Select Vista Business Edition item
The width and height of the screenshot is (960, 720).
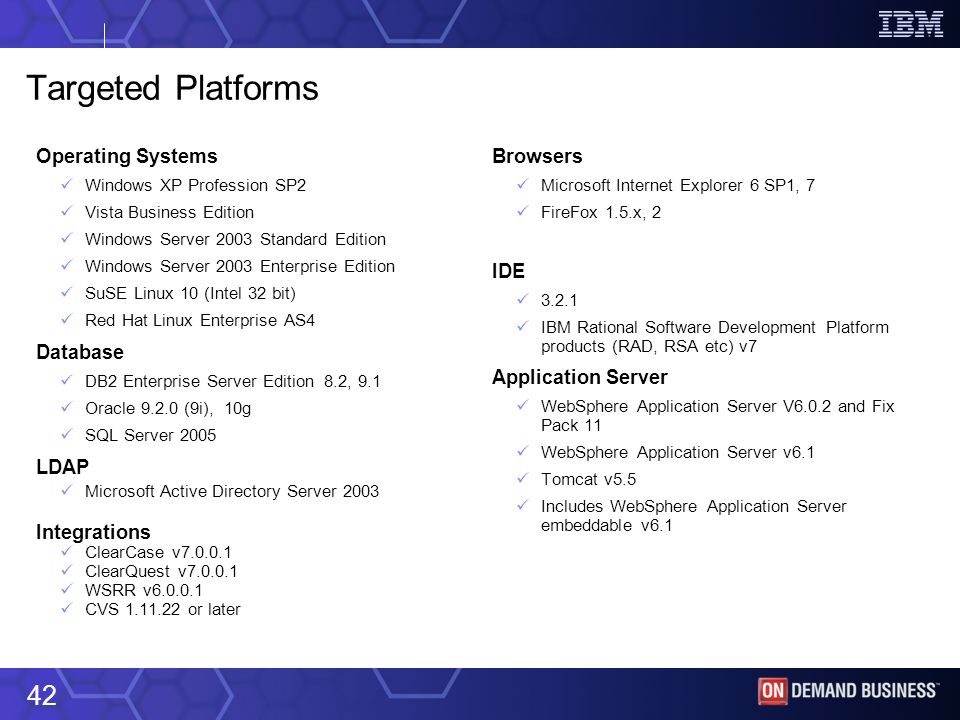coord(170,212)
